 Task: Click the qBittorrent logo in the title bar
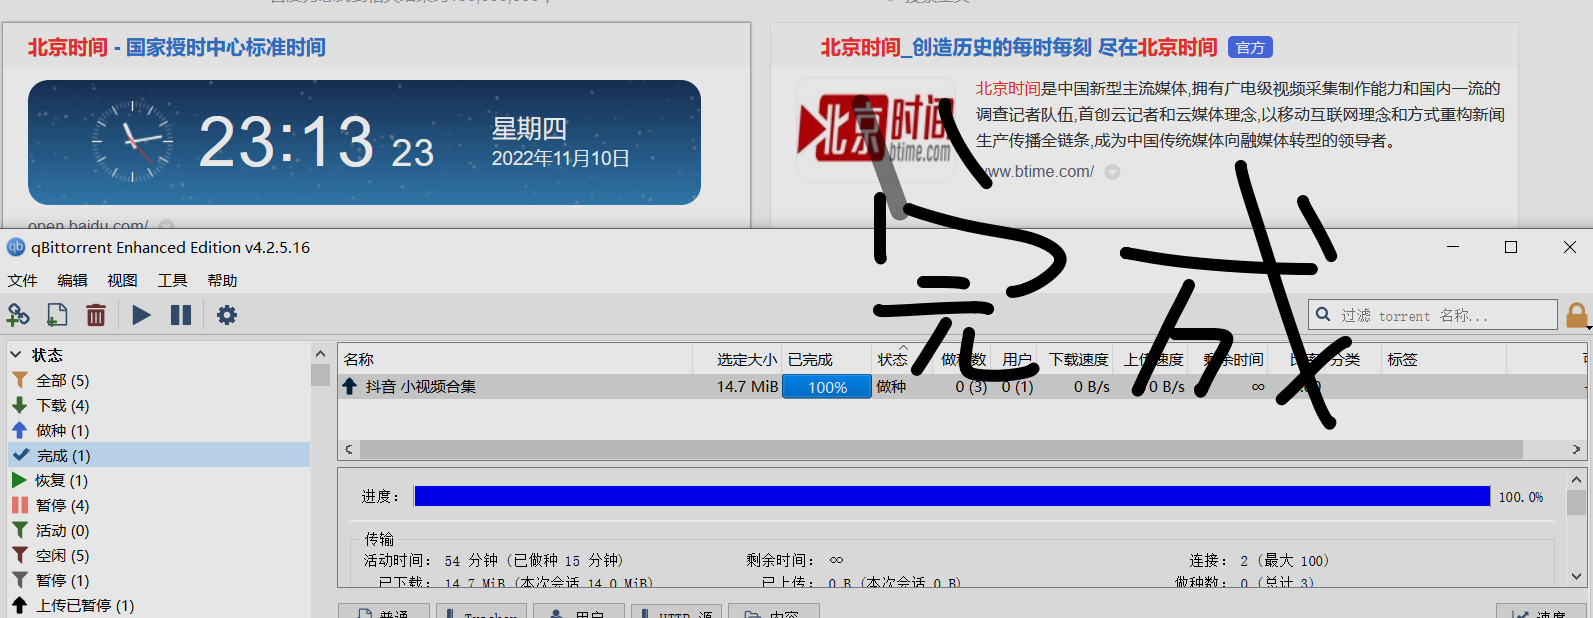[x=16, y=247]
